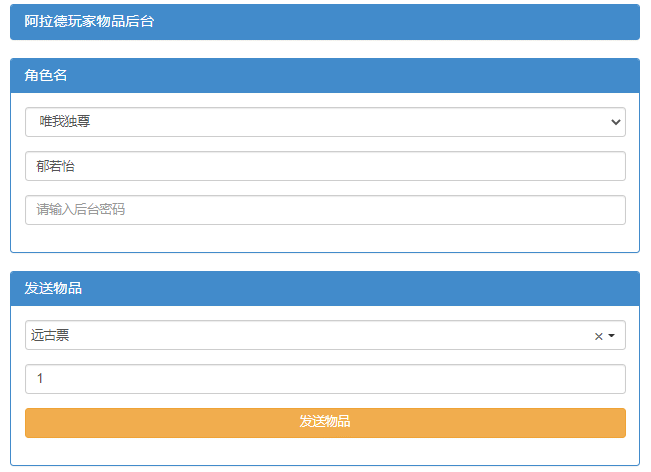Screen dimensions: 651x472
Task: Clear the 远古票 selection with the × icon
Action: pyautogui.click(x=598, y=336)
